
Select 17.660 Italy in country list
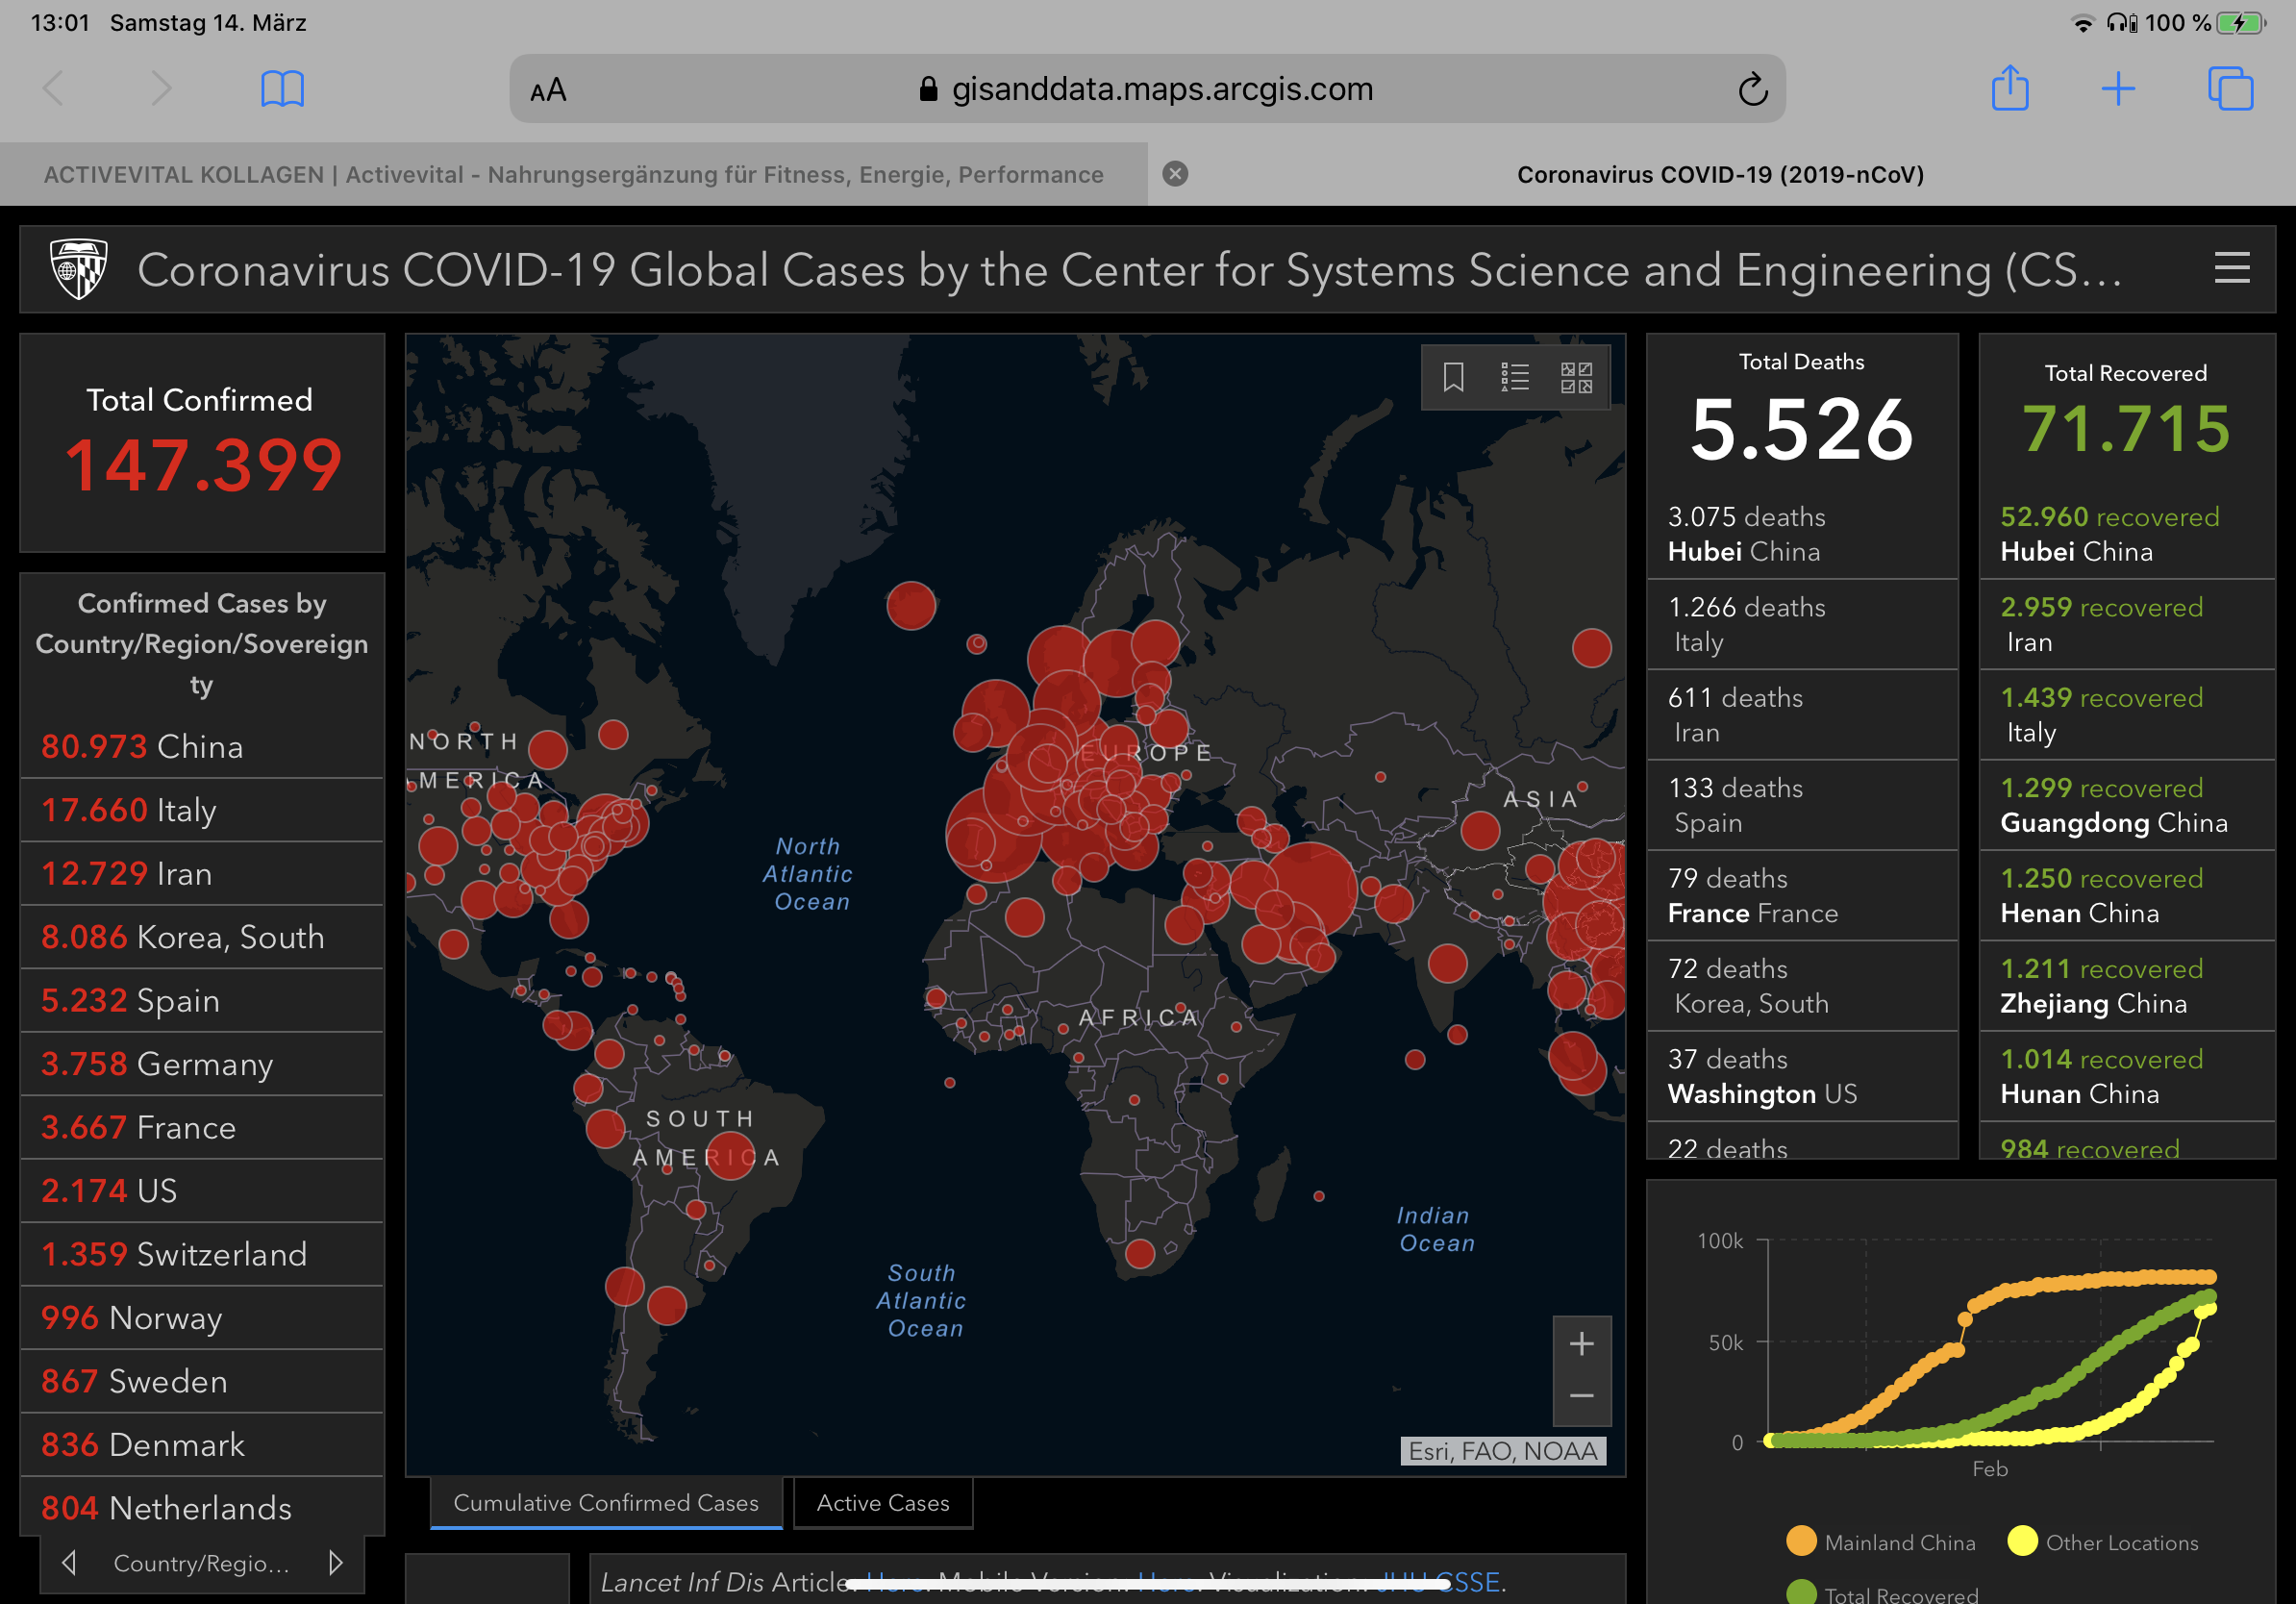pos(202,810)
